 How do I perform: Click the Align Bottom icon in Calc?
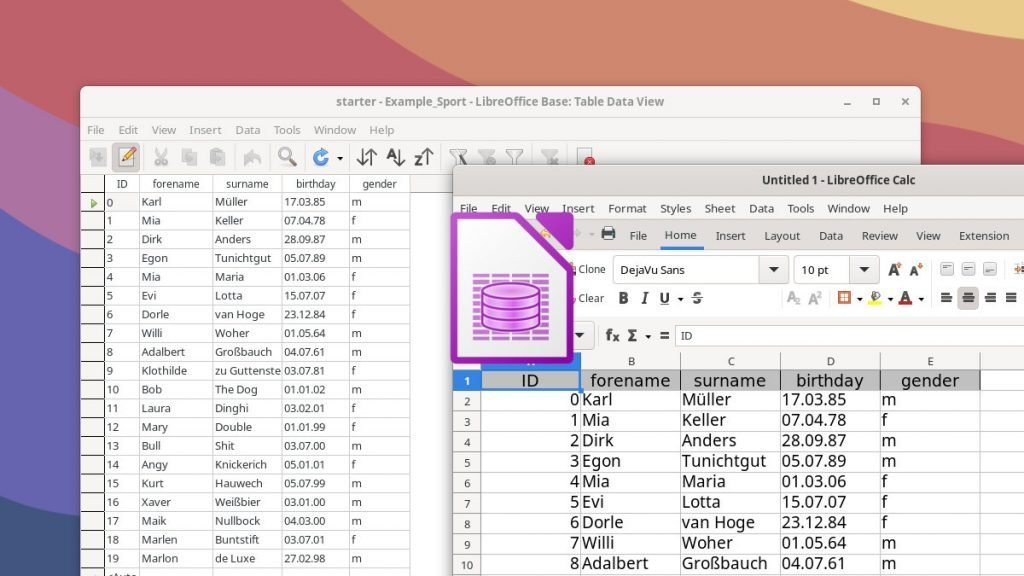point(990,269)
